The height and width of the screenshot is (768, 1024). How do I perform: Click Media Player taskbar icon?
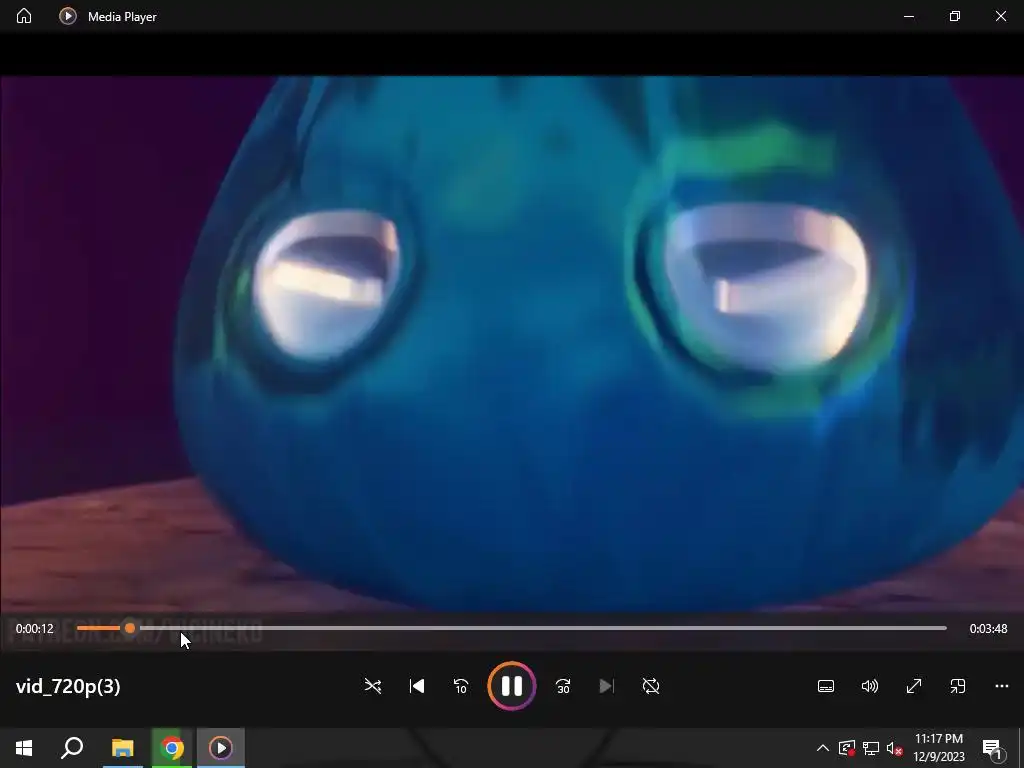(221, 748)
